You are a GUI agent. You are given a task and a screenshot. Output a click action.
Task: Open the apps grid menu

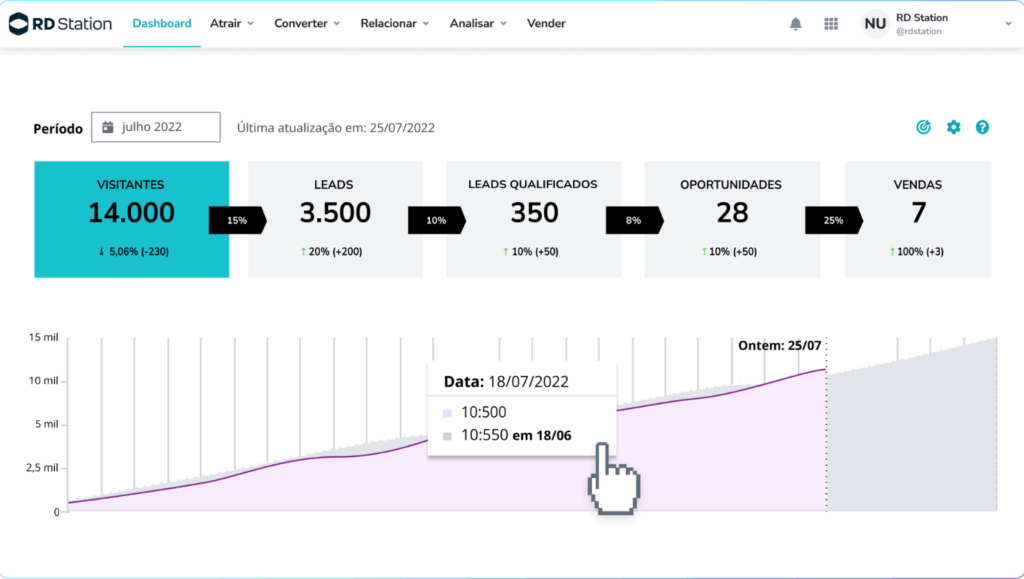click(x=831, y=24)
